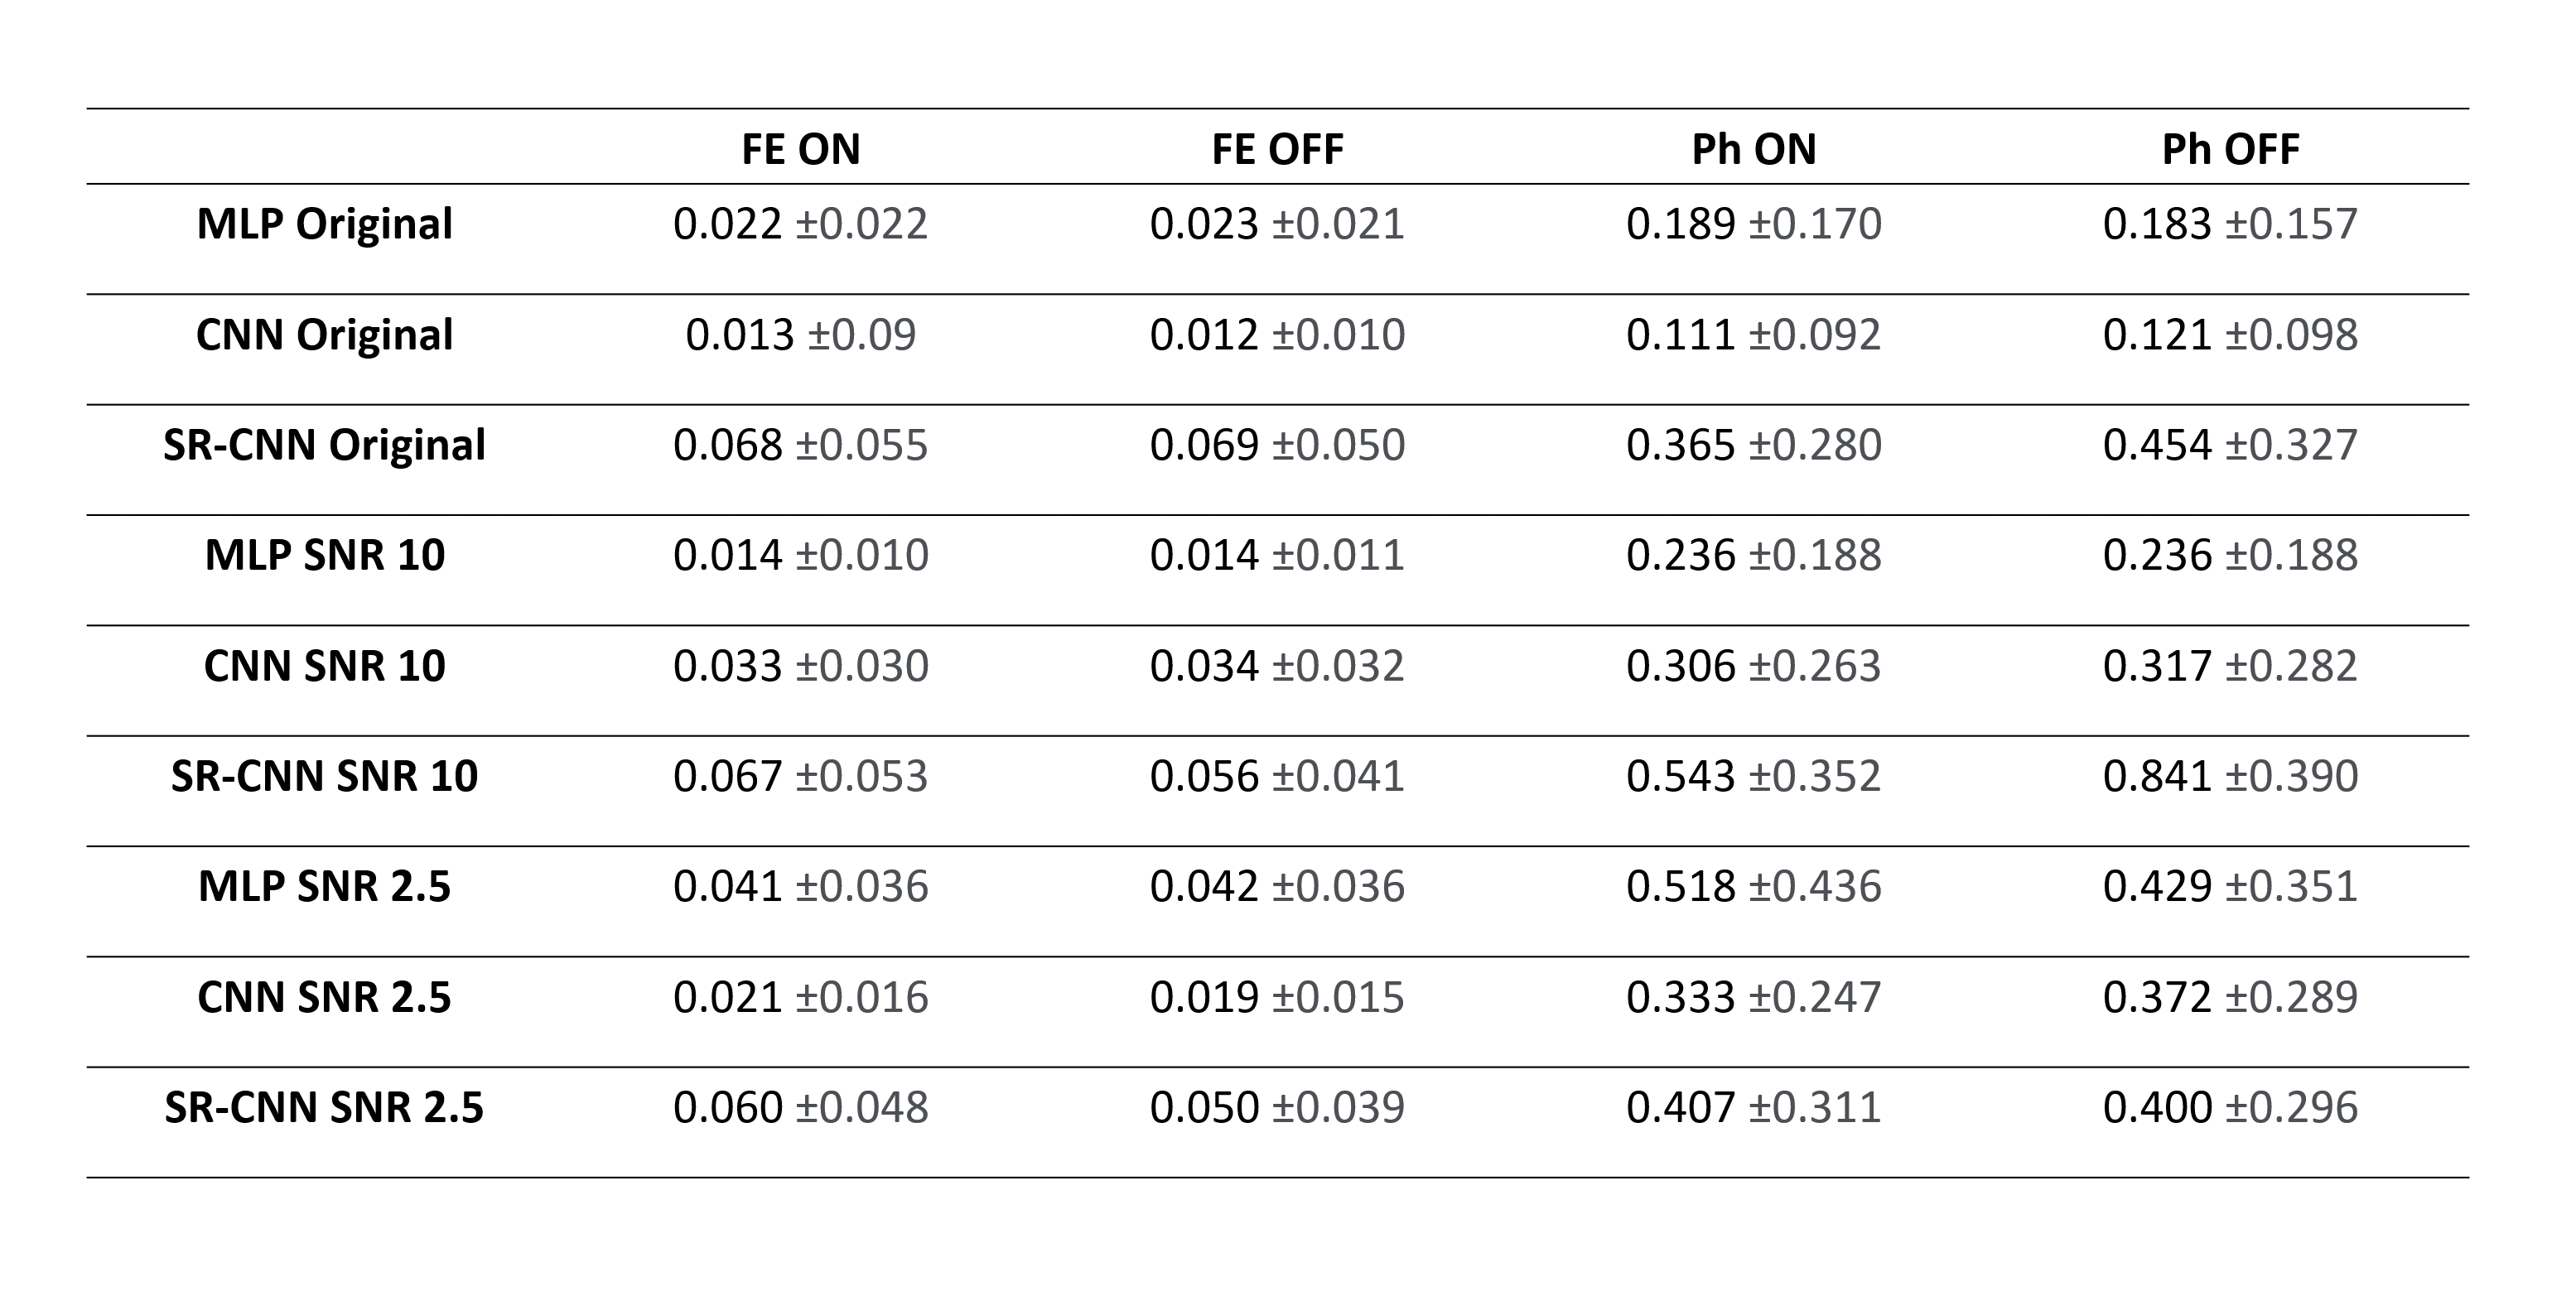Click the 0.189 ±0.170 cell

pyautogui.click(x=1753, y=224)
